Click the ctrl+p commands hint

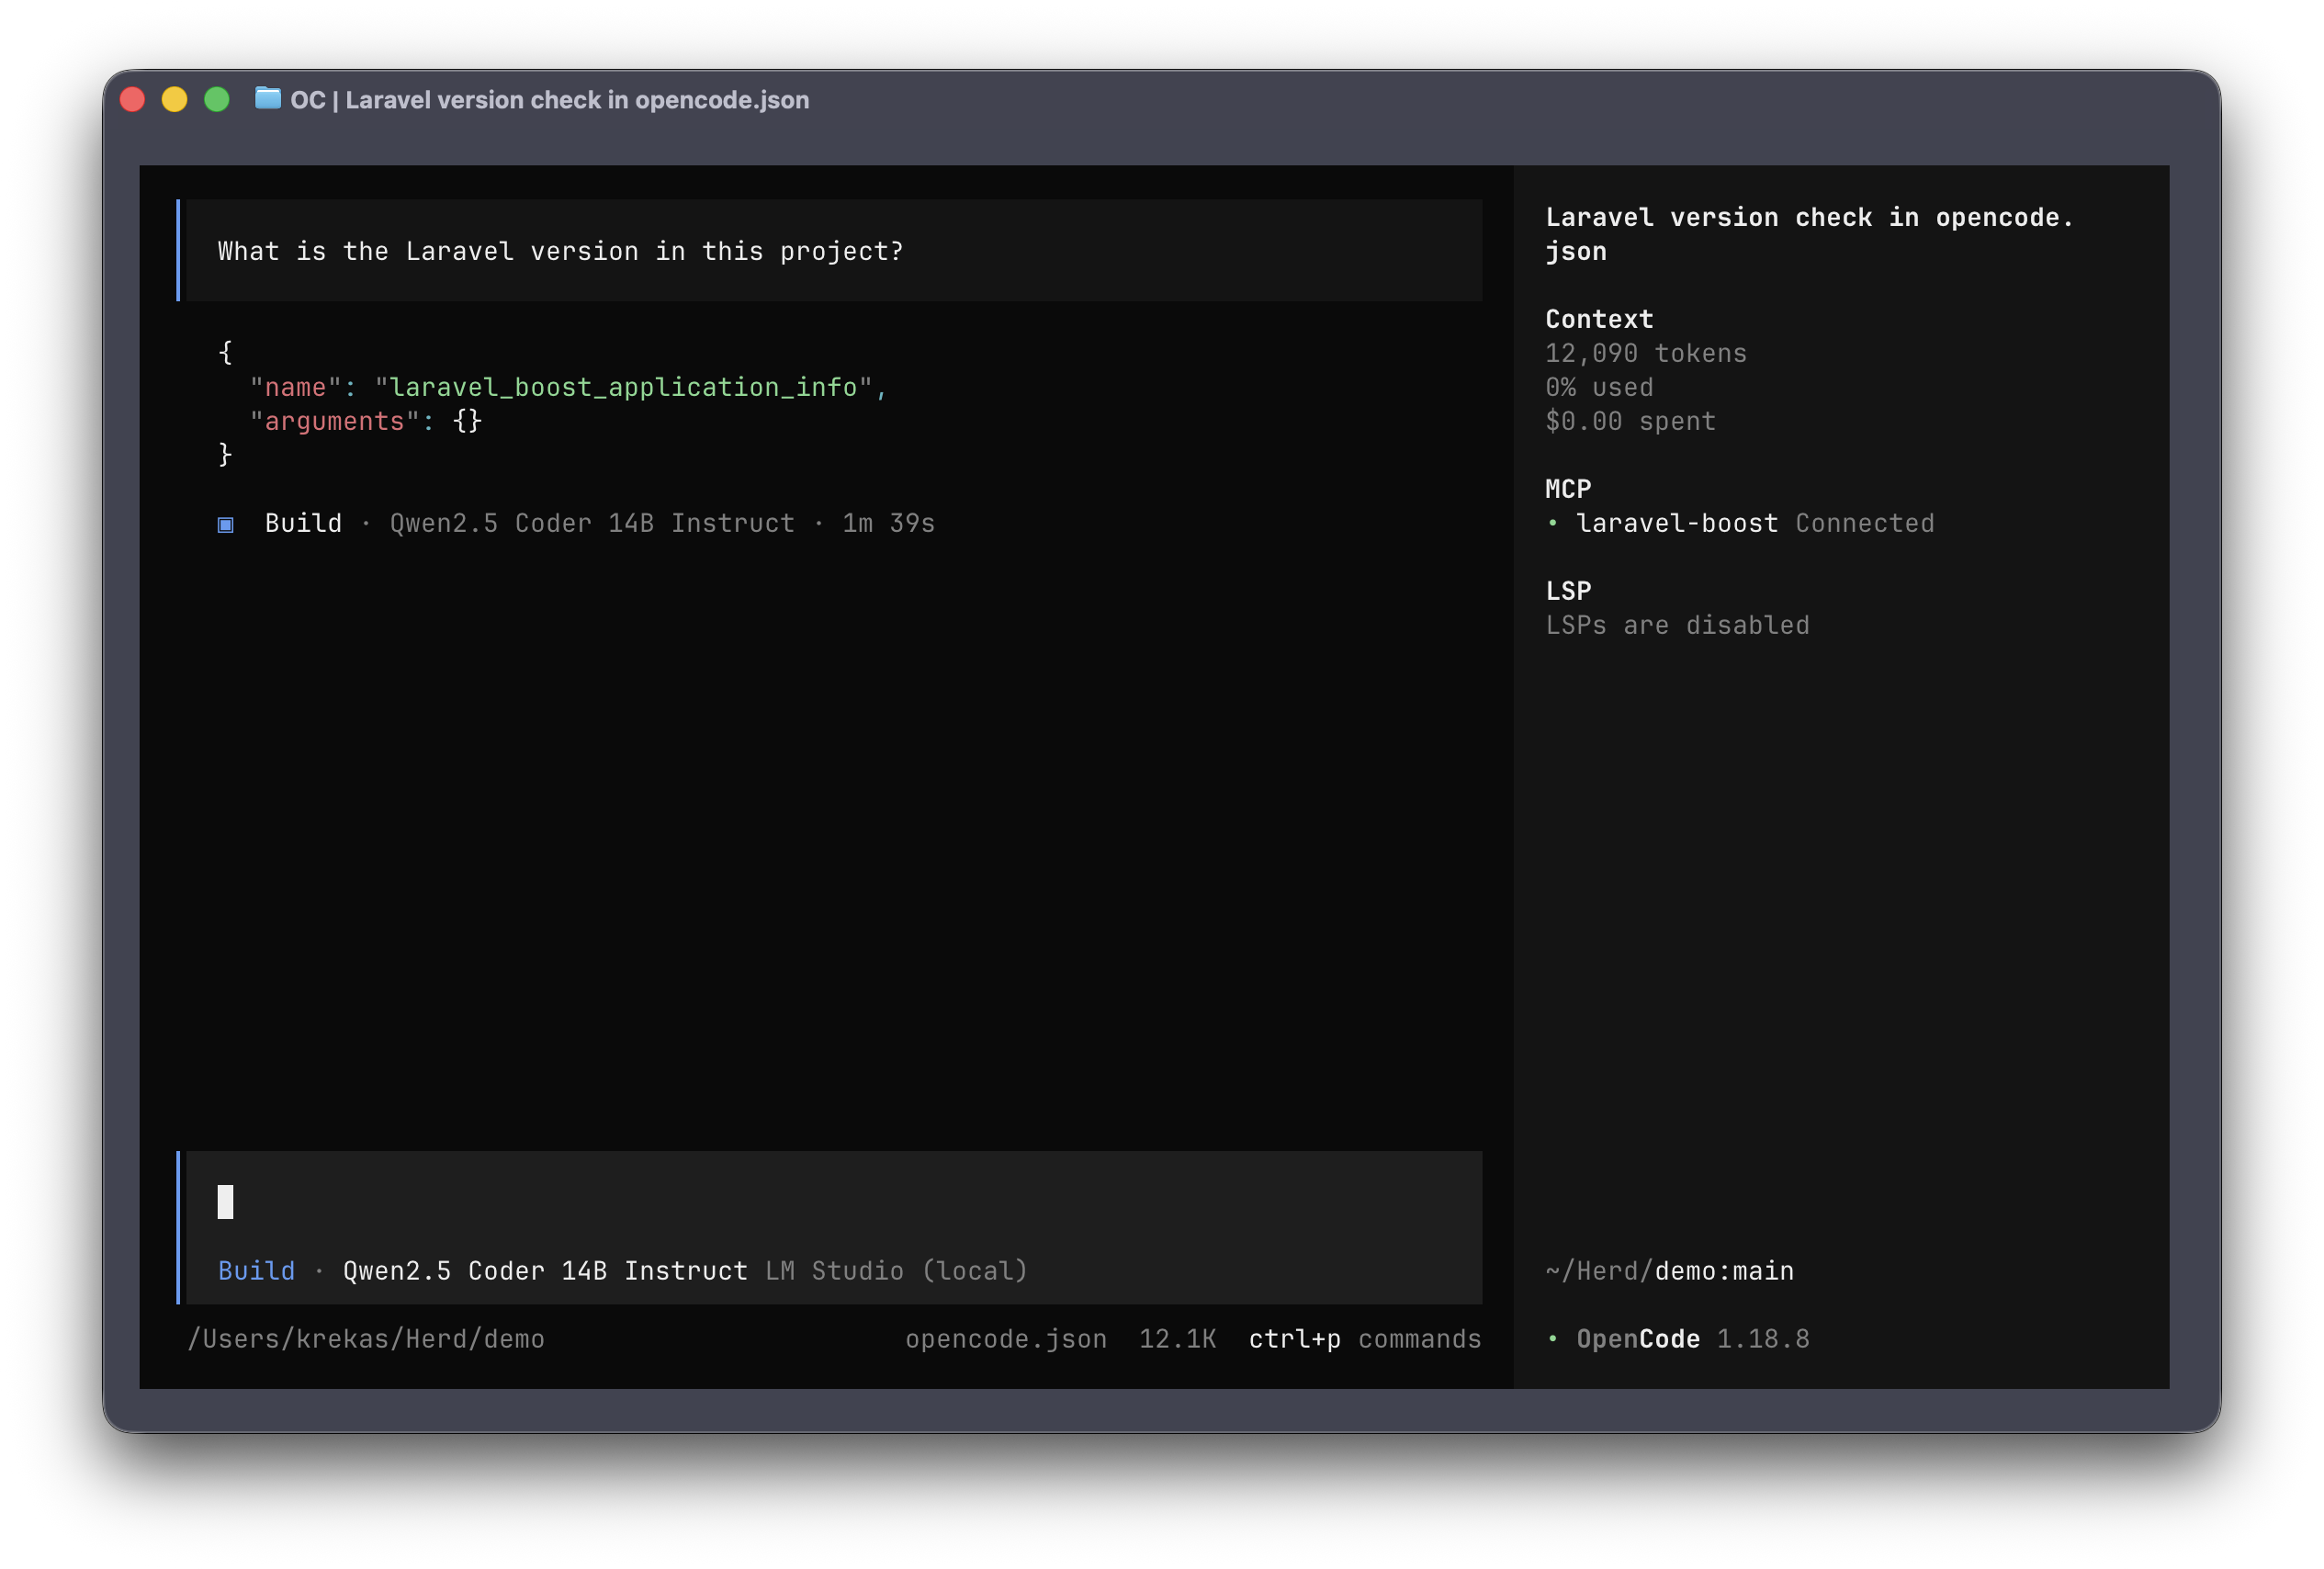[x=1365, y=1339]
